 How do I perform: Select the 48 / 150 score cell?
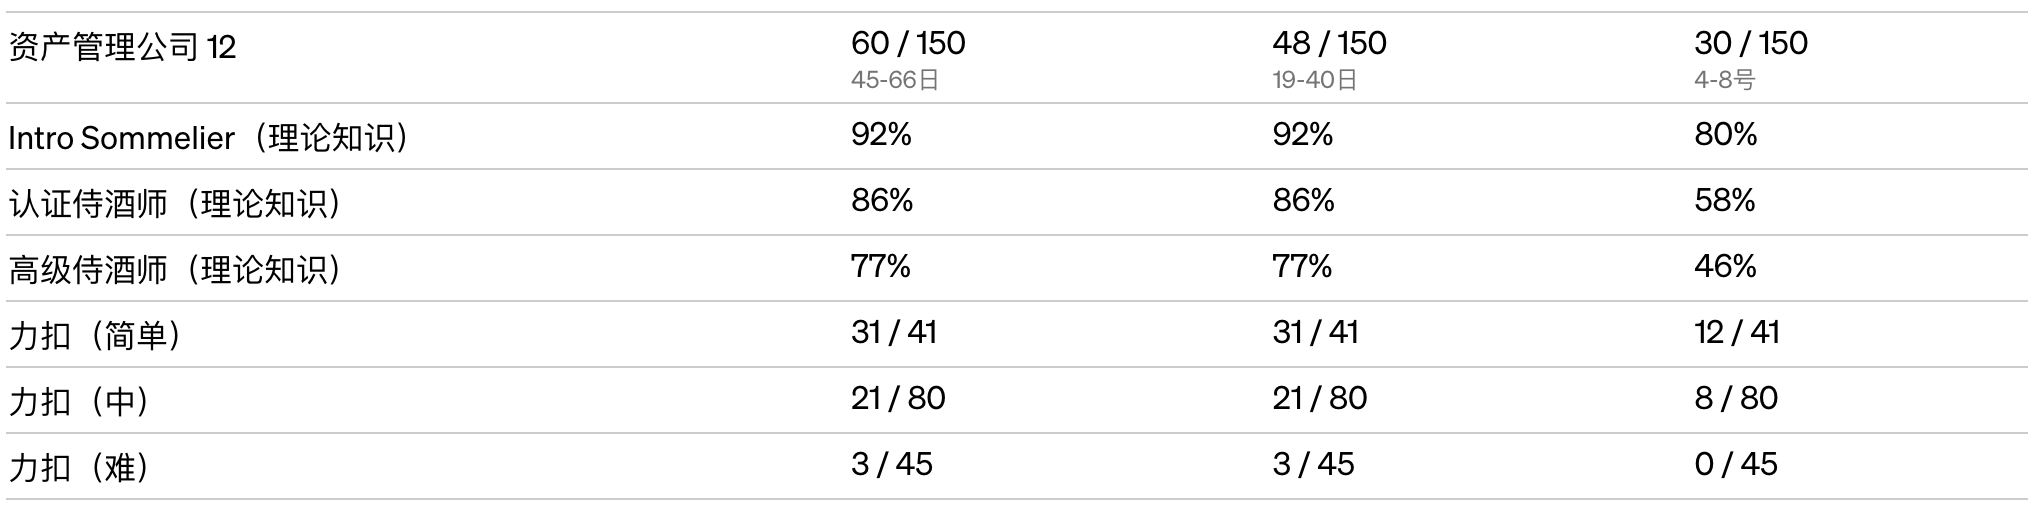tap(1329, 43)
